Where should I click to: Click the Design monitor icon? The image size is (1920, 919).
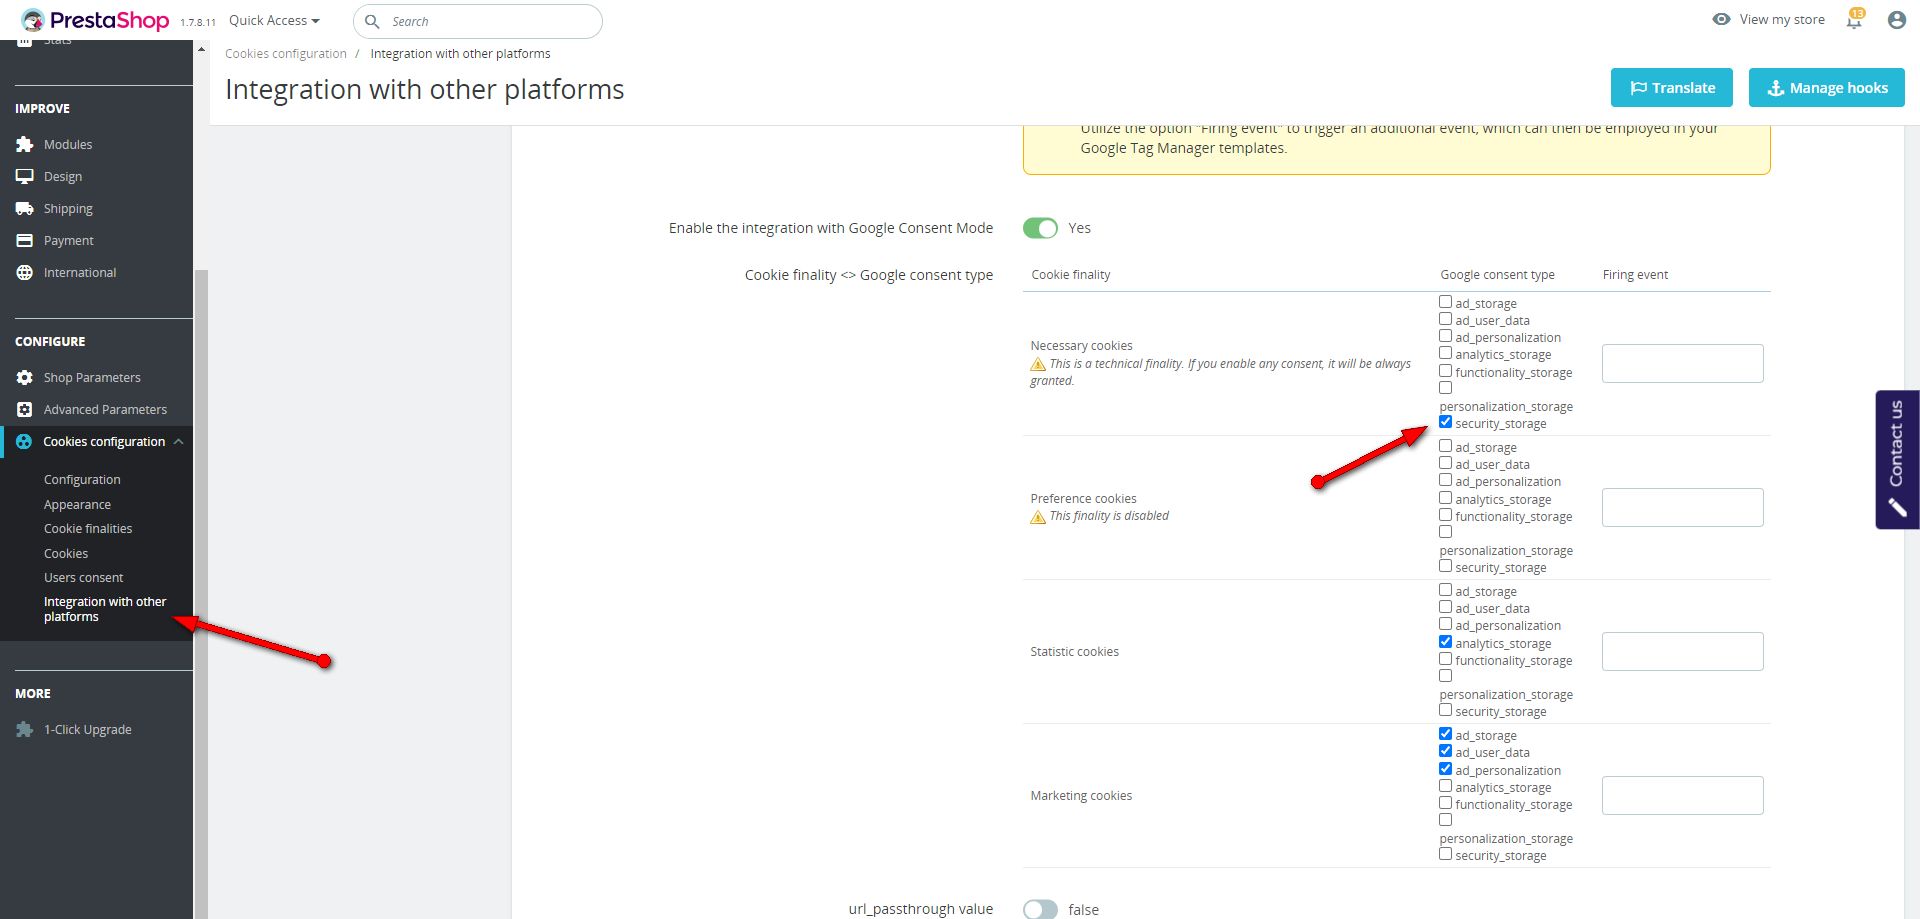[25, 177]
